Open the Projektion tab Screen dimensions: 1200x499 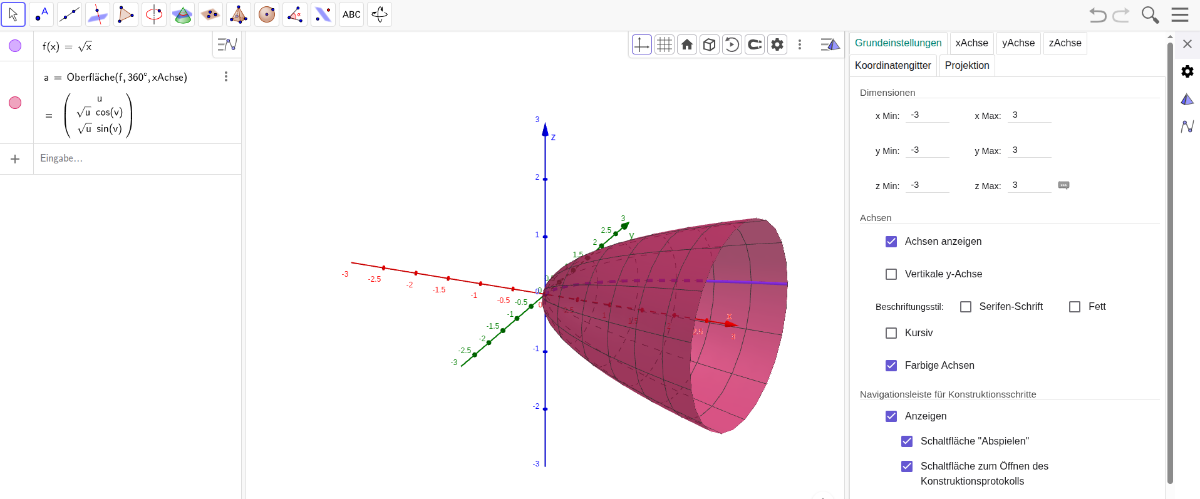[x=966, y=65]
